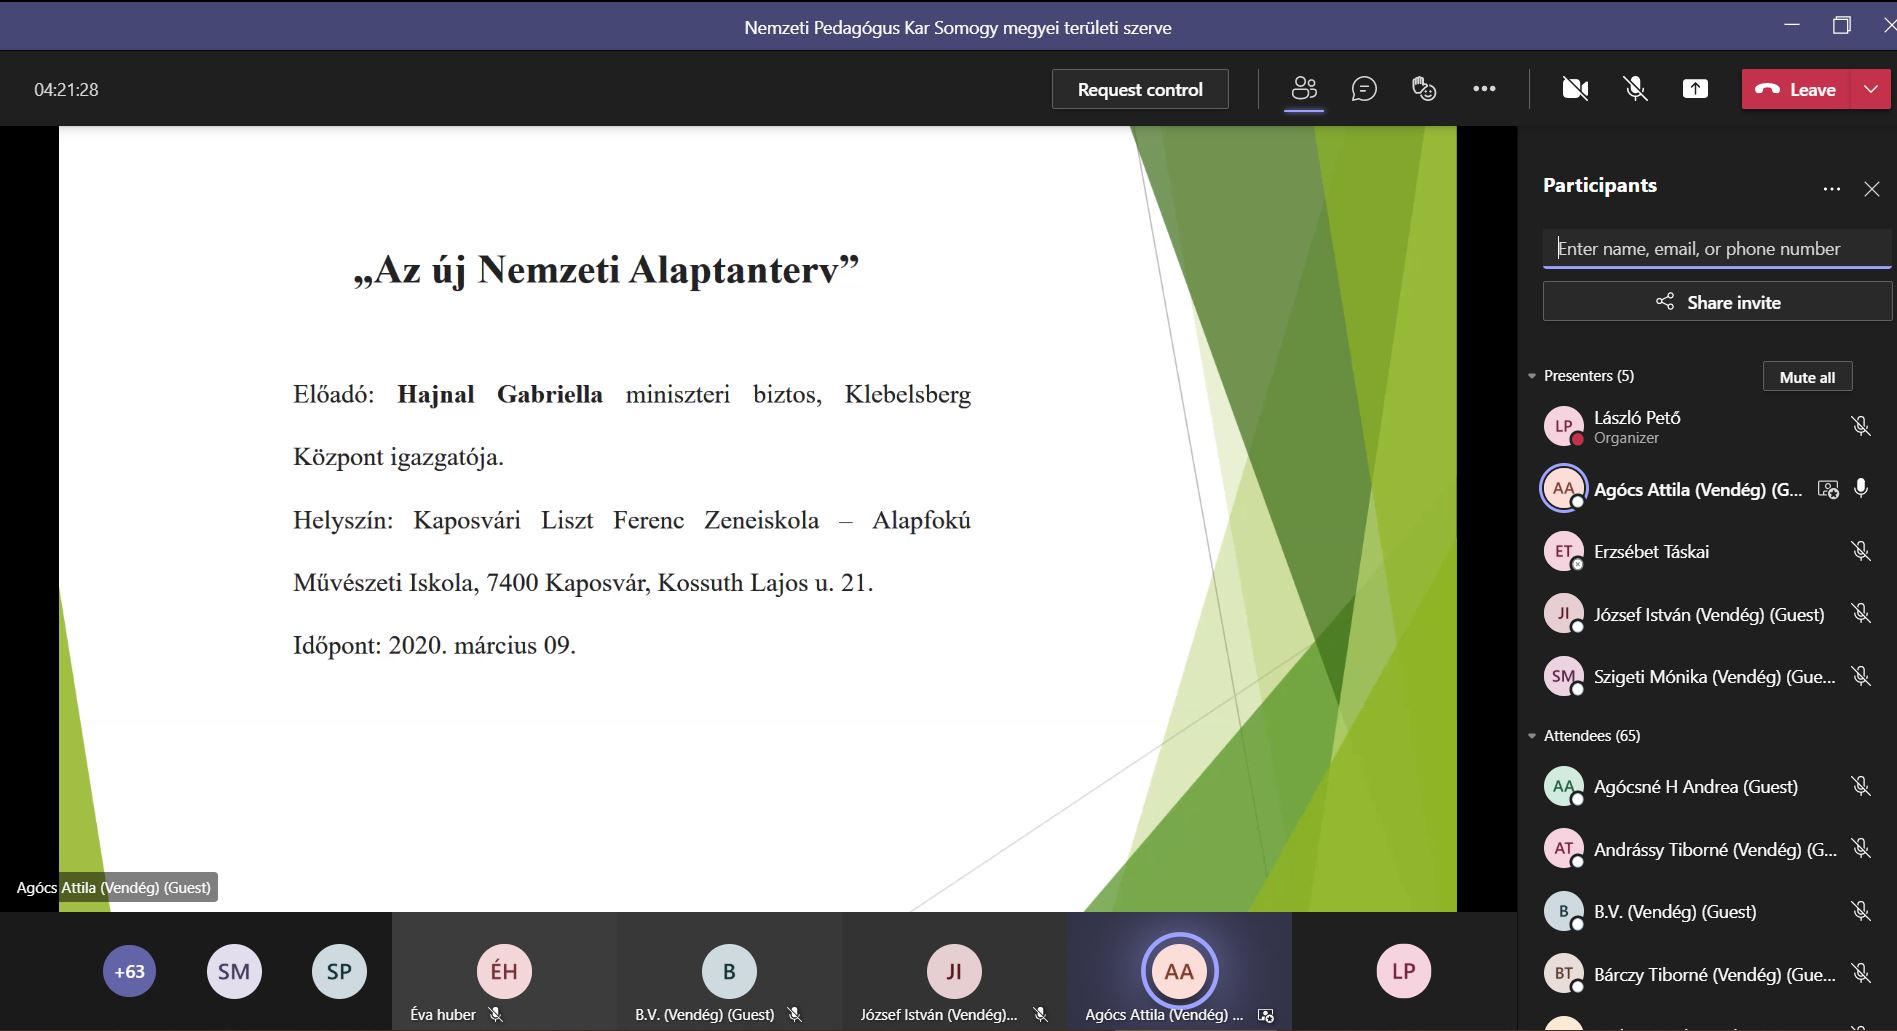The image size is (1897, 1031).
Task: Click the screen sharing icon beside Agócs Attila
Action: click(x=1828, y=489)
